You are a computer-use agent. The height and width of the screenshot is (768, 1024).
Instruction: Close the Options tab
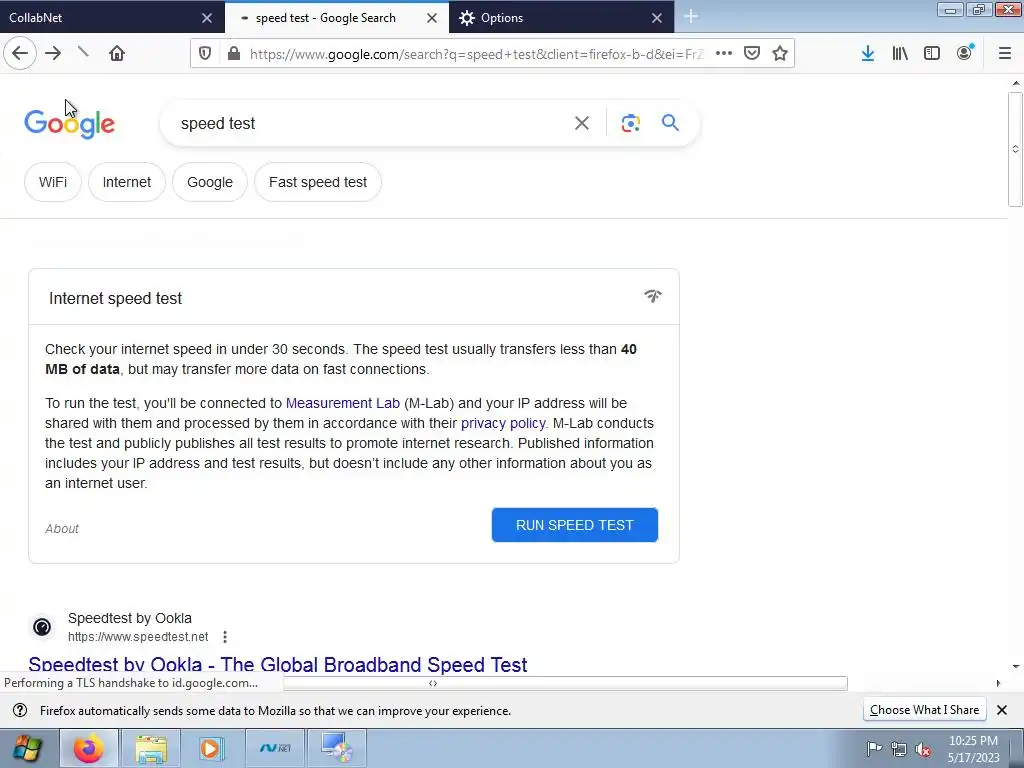(x=657, y=18)
